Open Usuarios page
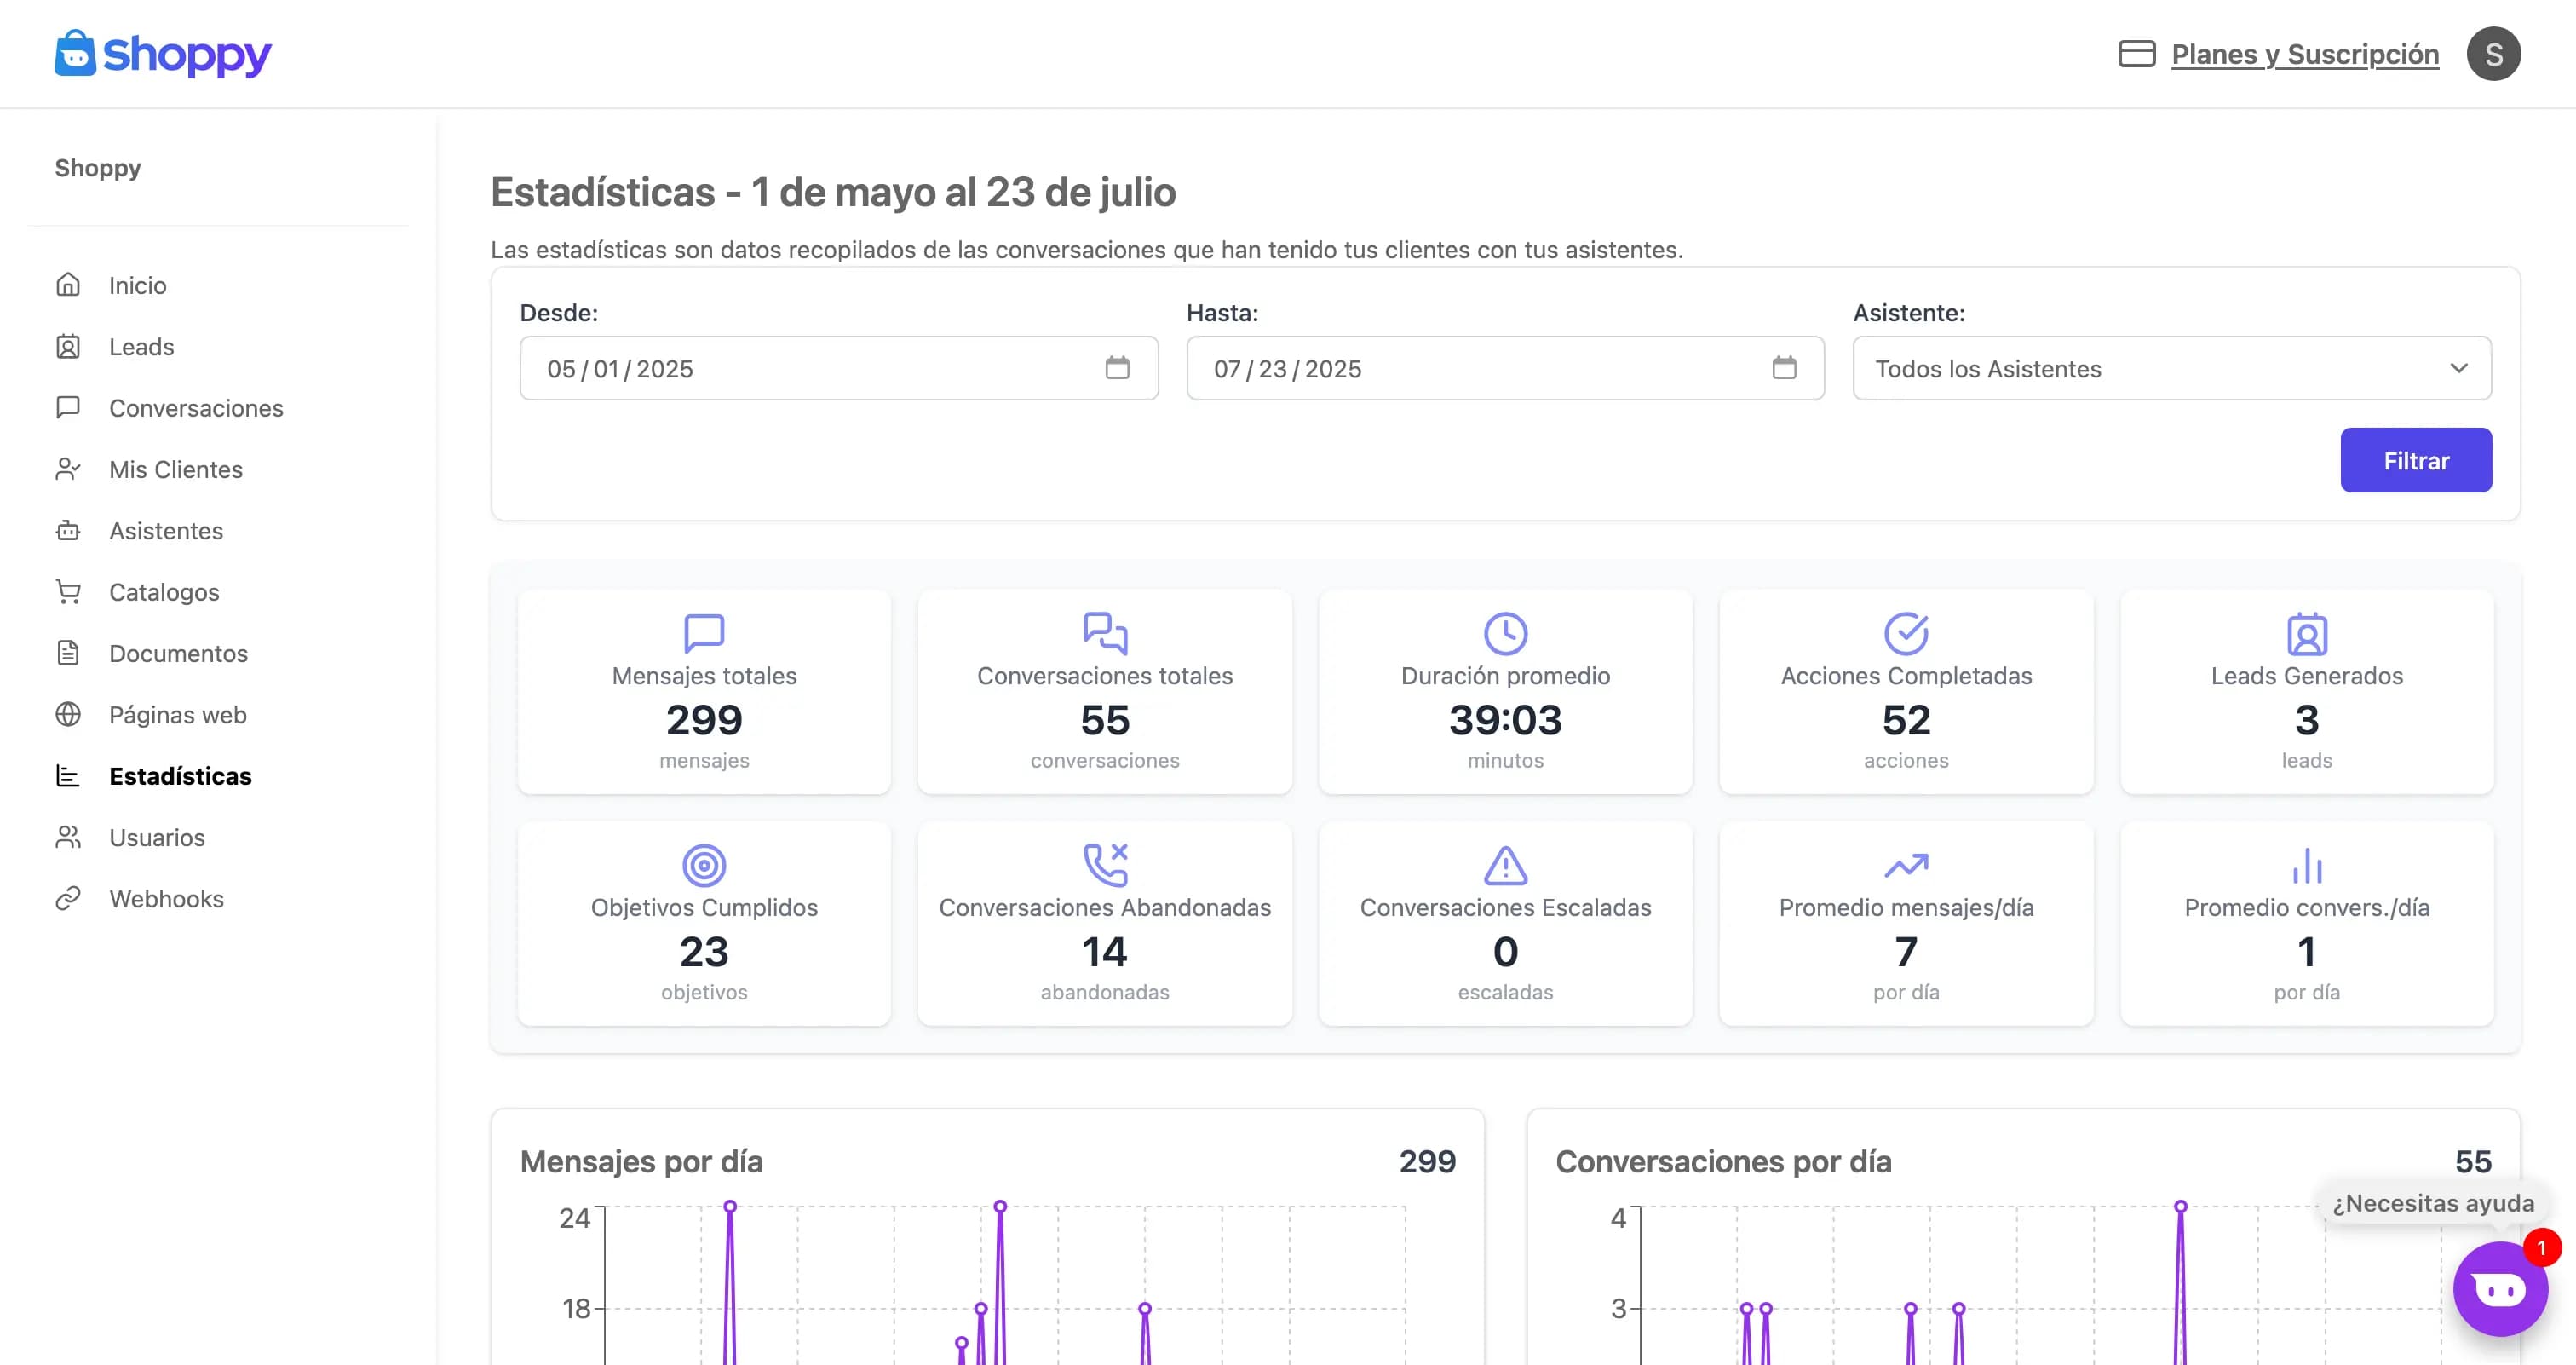The width and height of the screenshot is (2576, 1365). 157,837
